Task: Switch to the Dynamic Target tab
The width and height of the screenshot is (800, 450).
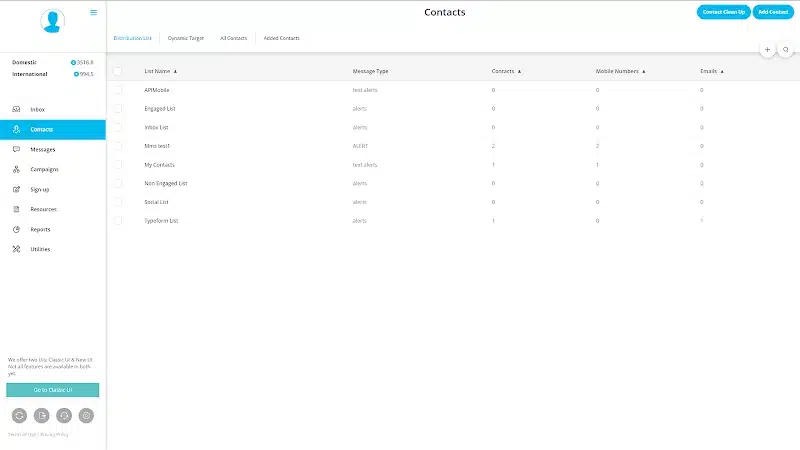Action: click(186, 38)
